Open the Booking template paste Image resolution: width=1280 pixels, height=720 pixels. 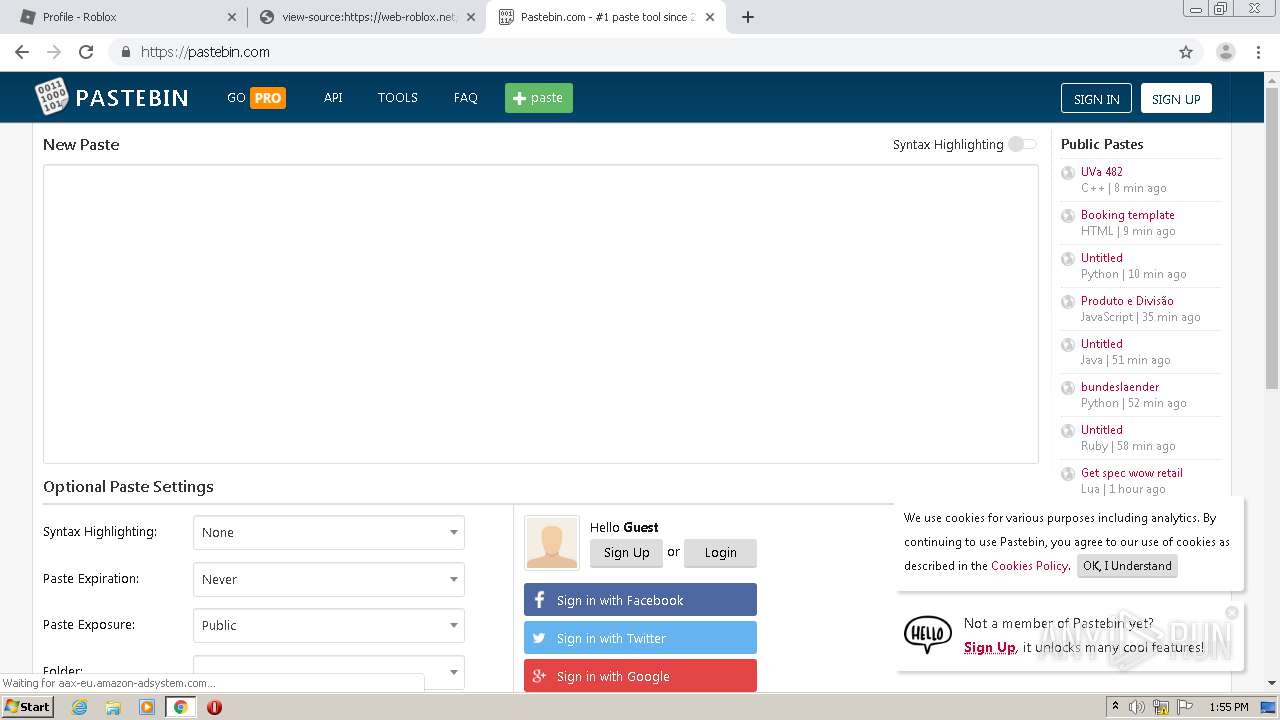tap(1128, 215)
